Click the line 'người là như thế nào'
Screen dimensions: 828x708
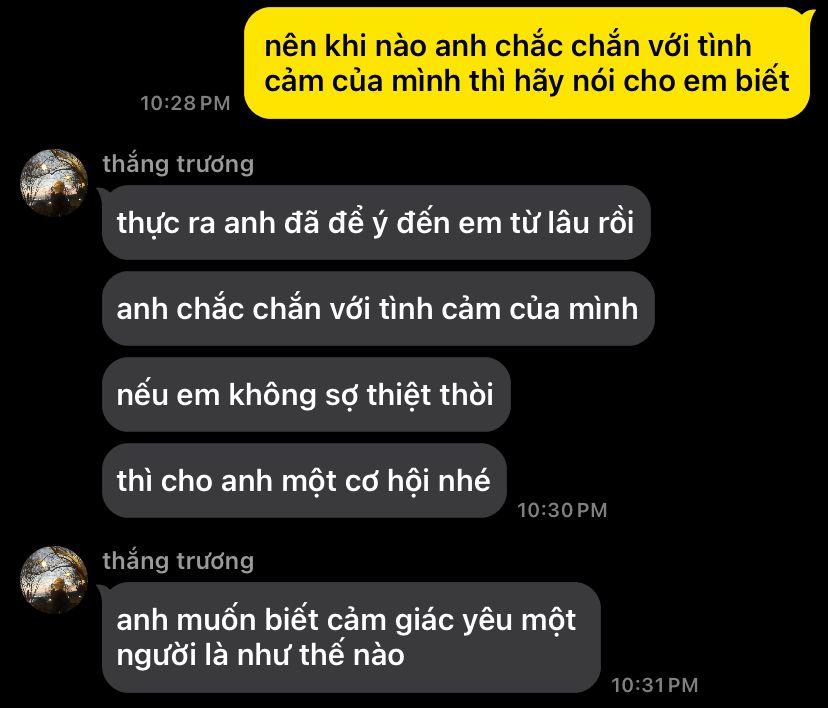coord(260,656)
